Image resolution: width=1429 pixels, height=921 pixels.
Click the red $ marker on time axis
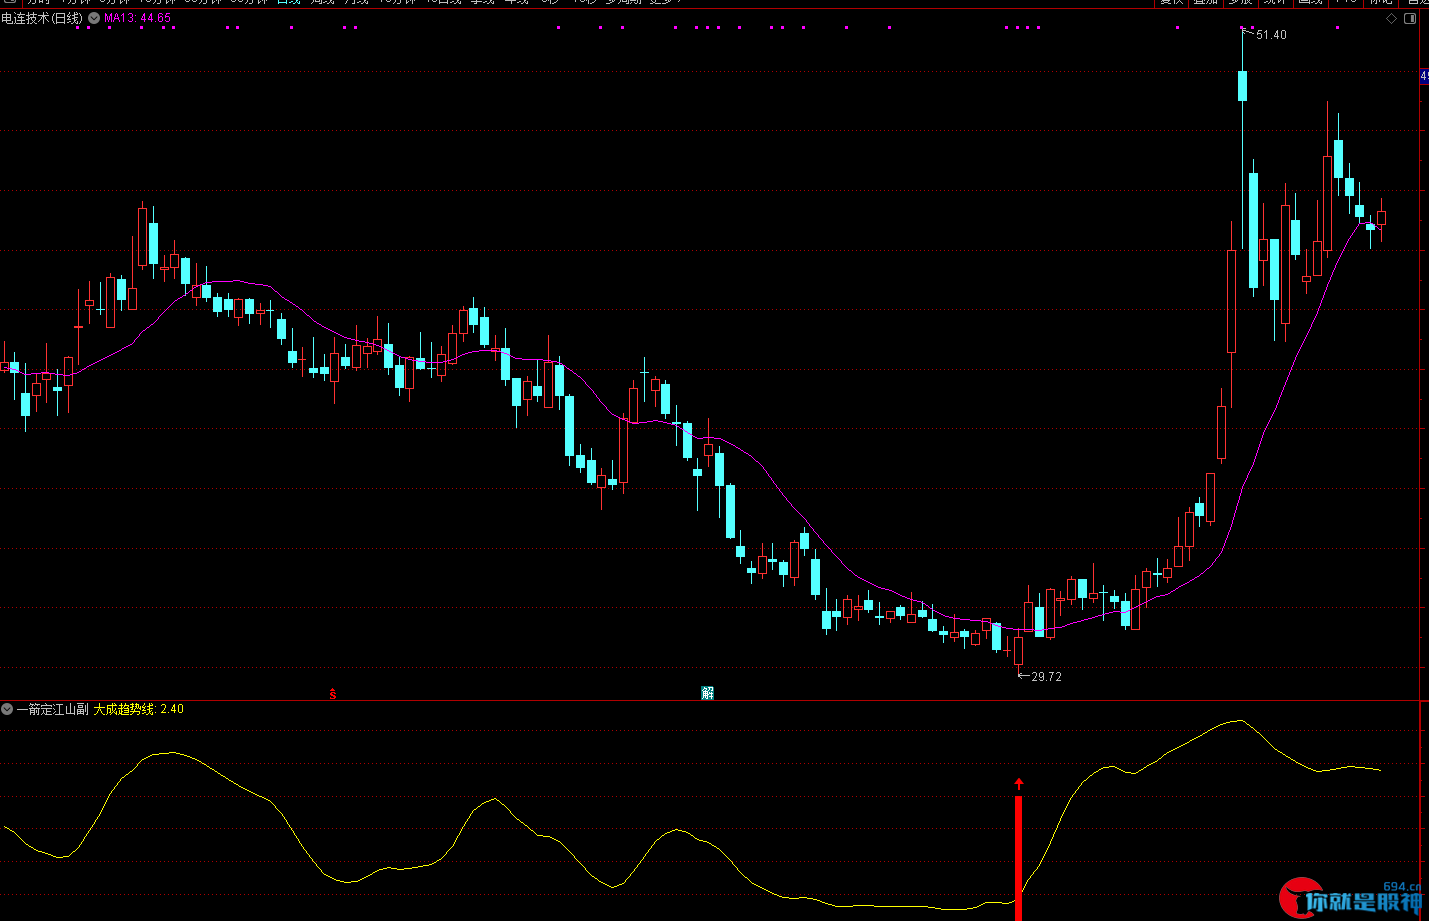click(x=333, y=693)
